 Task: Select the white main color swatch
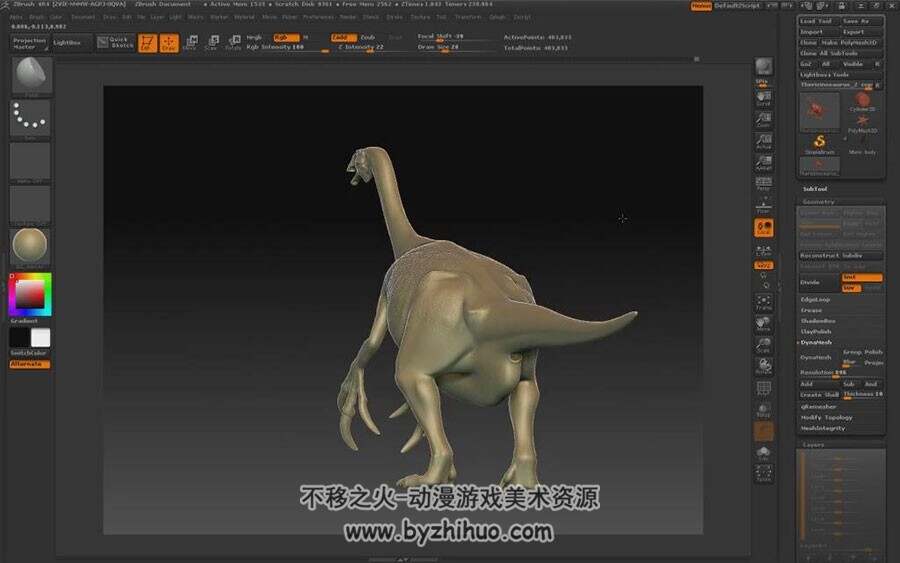[x=40, y=338]
